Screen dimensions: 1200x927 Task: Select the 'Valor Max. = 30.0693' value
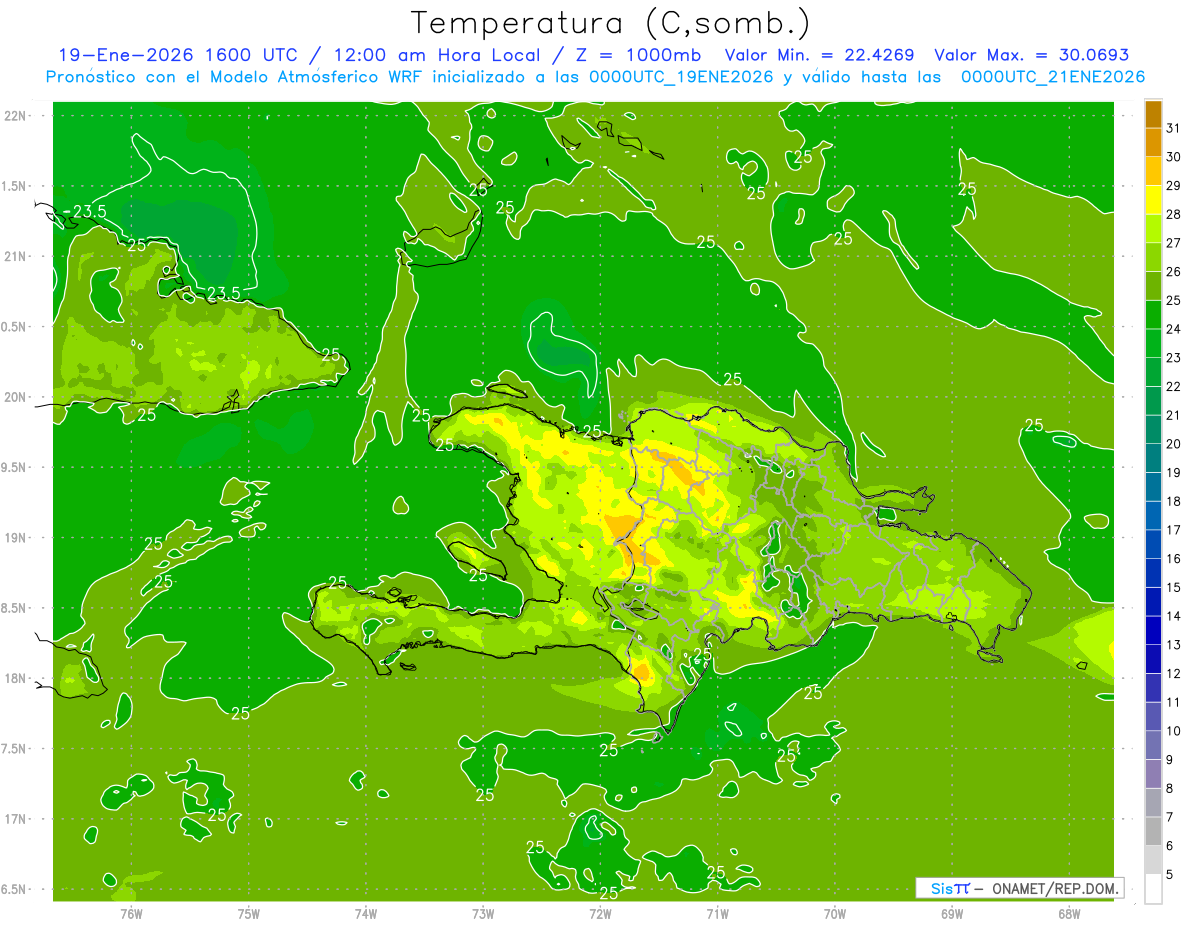tap(1032, 55)
